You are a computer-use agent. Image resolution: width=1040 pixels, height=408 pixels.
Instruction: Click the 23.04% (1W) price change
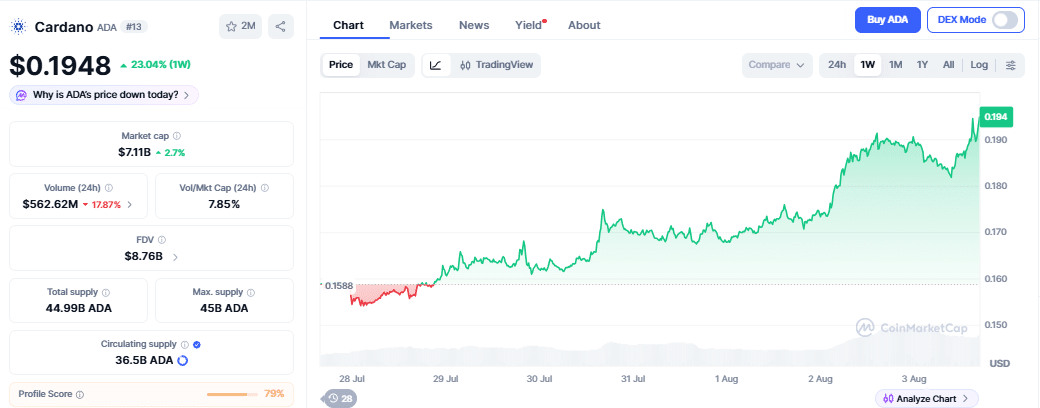click(157, 65)
